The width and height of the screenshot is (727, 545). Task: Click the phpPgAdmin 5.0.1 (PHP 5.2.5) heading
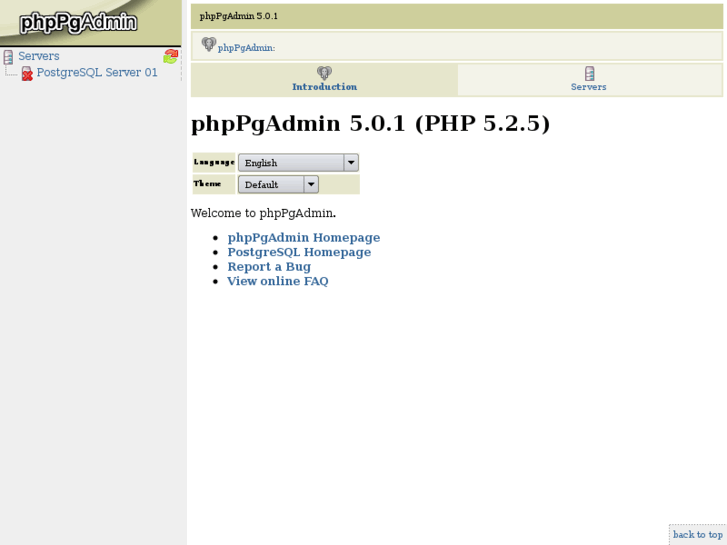click(370, 123)
